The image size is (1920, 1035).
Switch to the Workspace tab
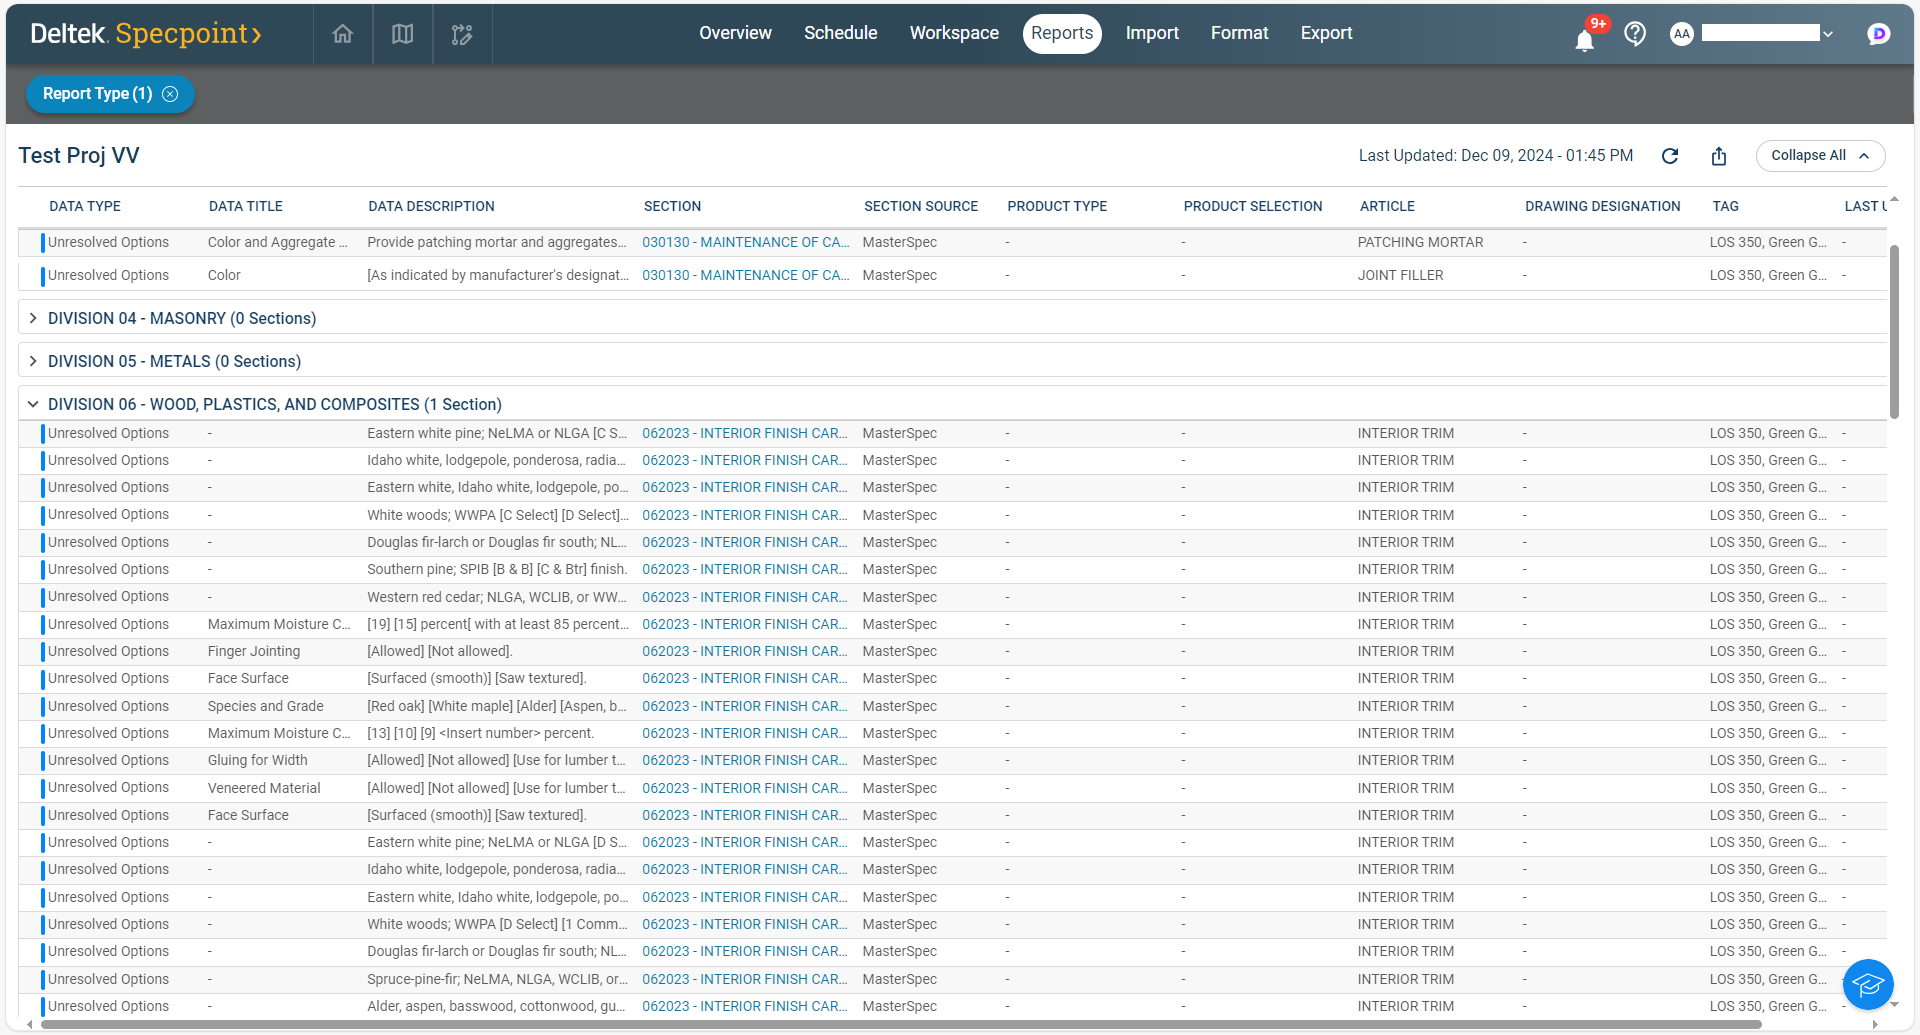953,33
